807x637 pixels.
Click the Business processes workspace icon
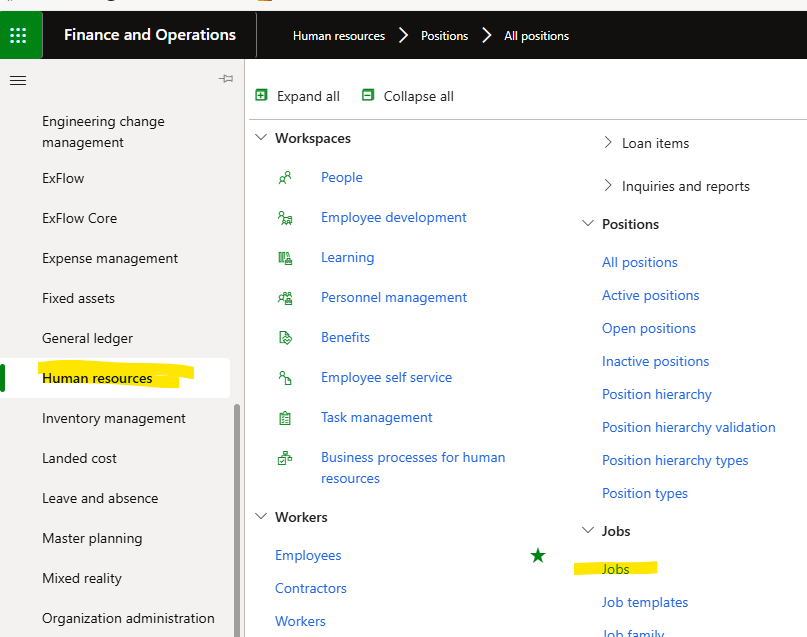pos(285,458)
